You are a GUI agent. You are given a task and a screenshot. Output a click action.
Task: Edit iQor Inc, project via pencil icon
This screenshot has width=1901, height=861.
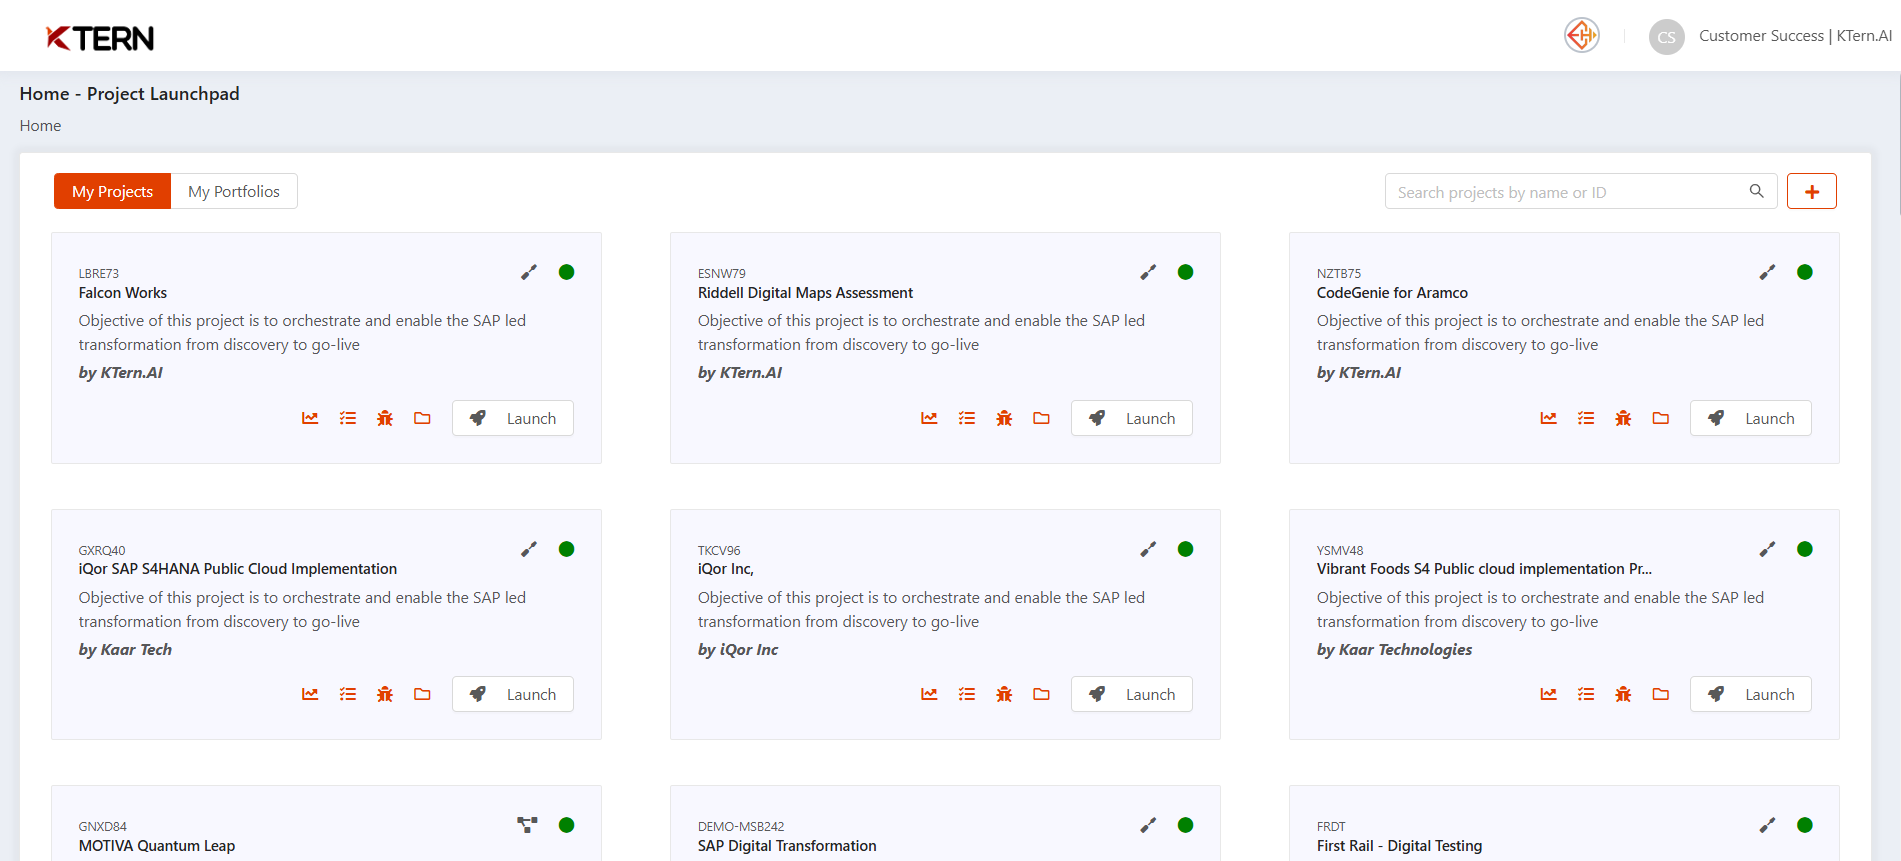tap(1148, 549)
